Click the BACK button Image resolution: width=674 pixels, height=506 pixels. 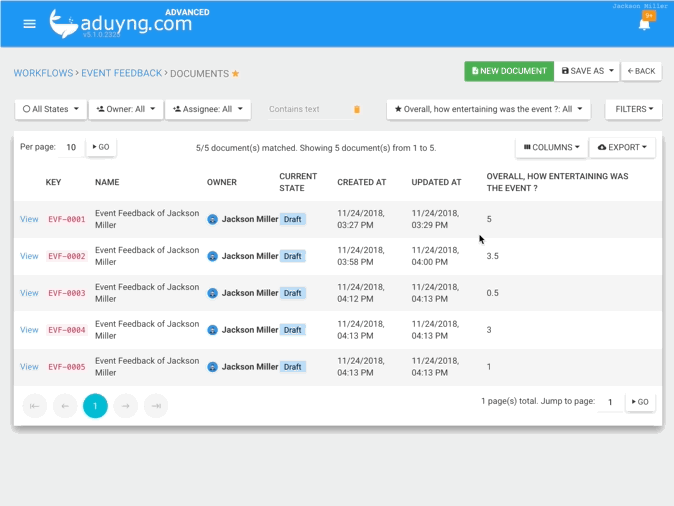[x=641, y=71]
